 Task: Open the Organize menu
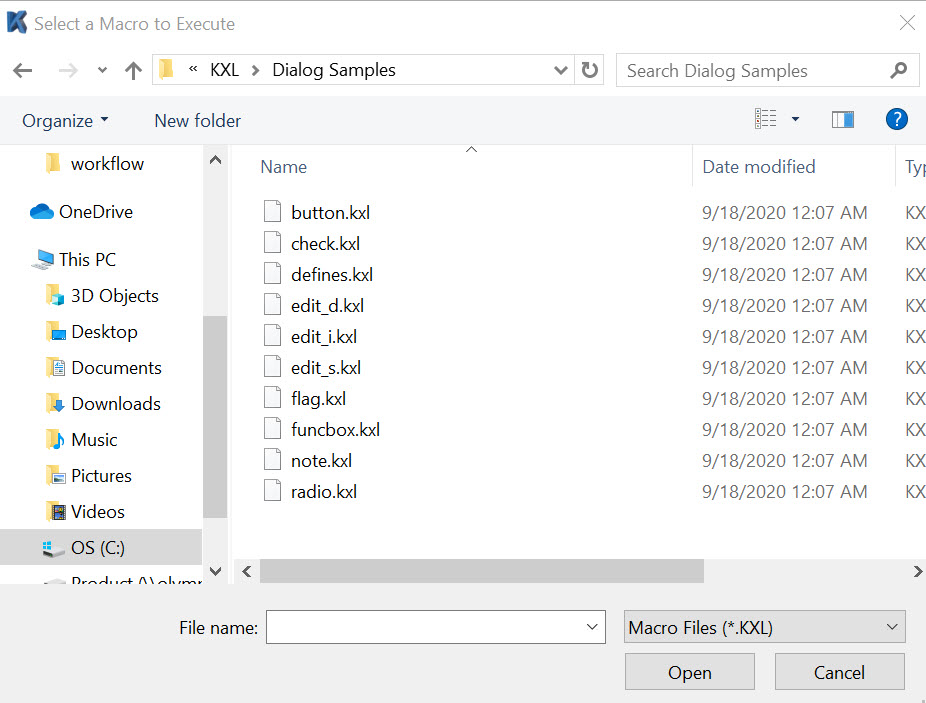click(x=65, y=120)
